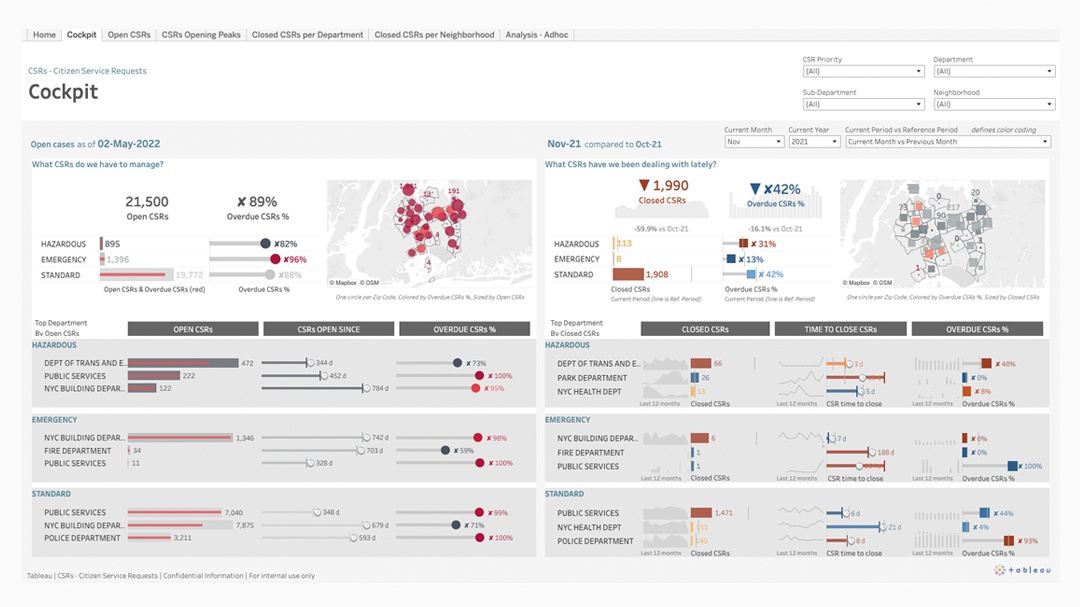Click standard NYC BUILDING DEPAR 71% dot
Image resolution: width=1080 pixels, height=607 pixels.
[455, 525]
